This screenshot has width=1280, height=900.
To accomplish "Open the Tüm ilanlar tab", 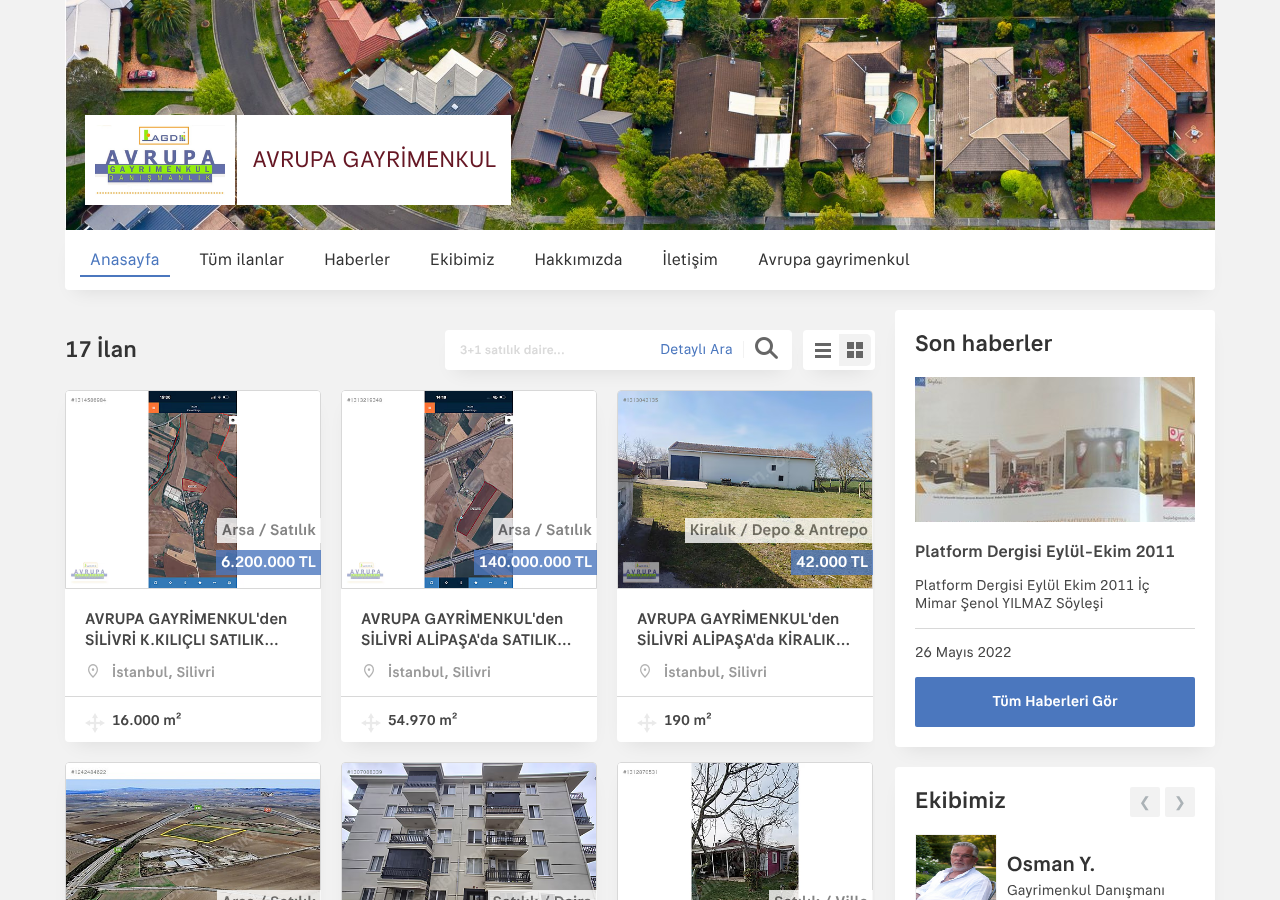I will [x=242, y=260].
